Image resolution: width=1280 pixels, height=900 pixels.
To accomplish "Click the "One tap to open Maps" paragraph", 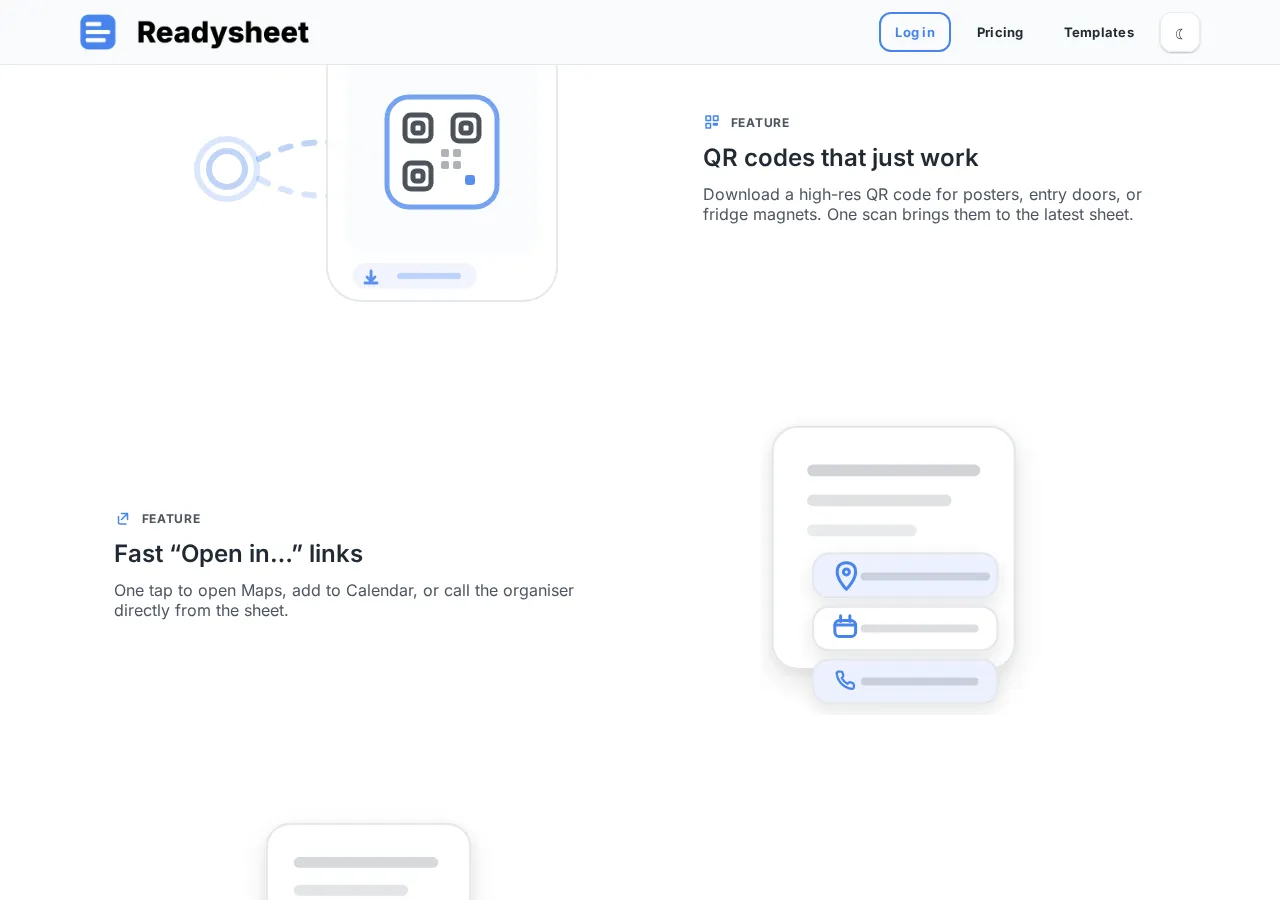I will click(344, 600).
